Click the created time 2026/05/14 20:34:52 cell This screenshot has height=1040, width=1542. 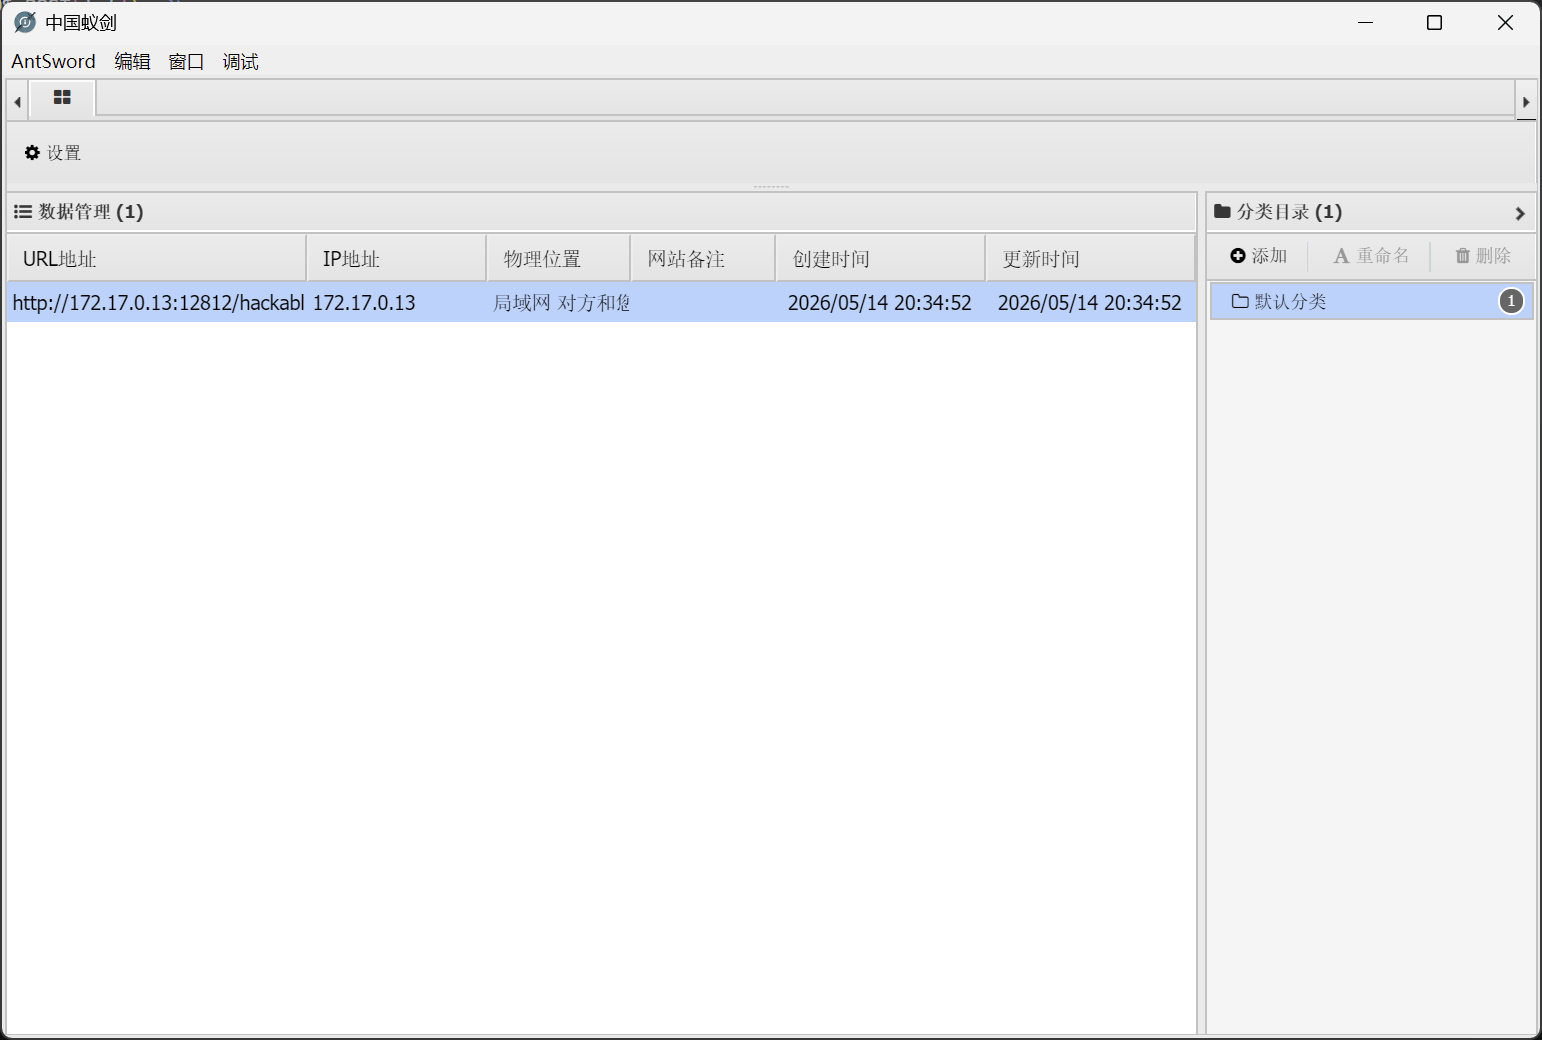(x=879, y=302)
